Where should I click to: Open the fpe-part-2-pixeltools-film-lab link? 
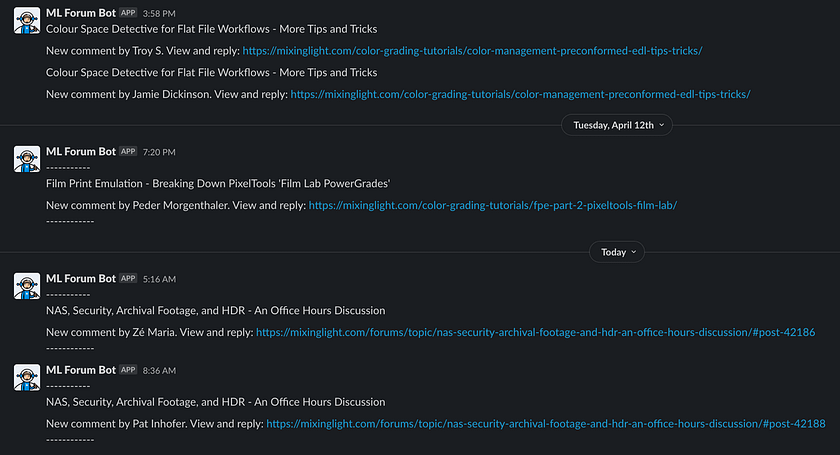(493, 205)
